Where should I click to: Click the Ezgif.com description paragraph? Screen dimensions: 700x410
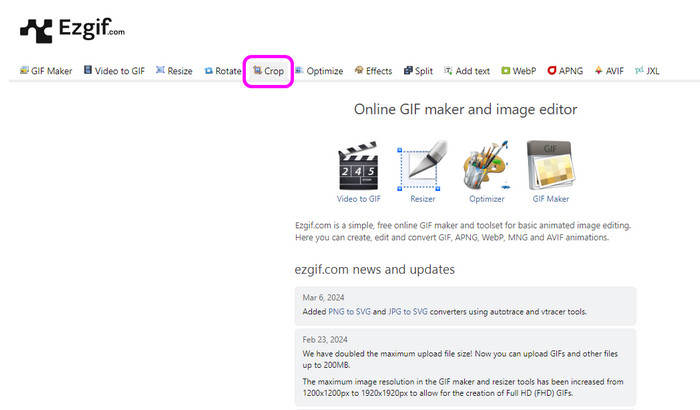463,231
